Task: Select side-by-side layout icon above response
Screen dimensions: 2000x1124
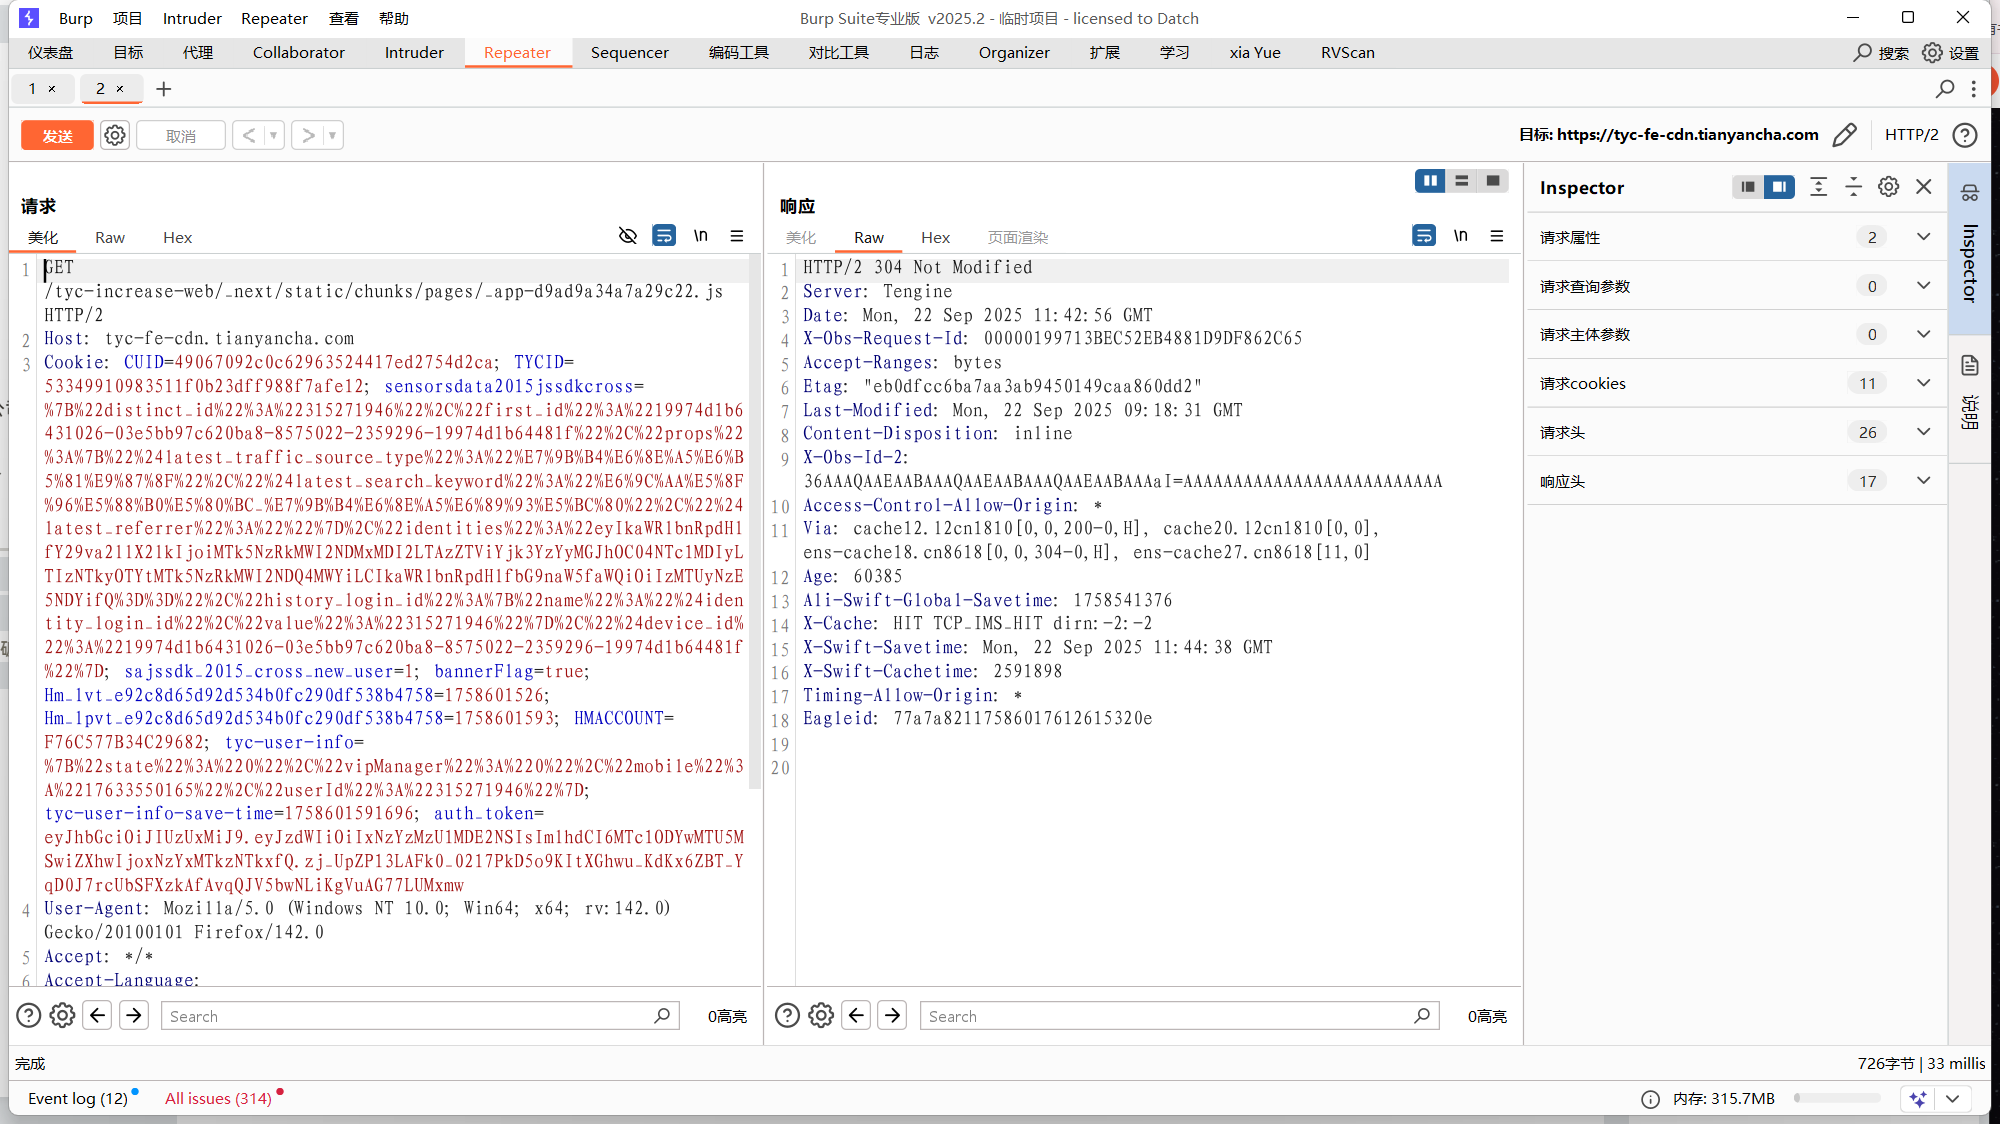Action: (x=1430, y=181)
